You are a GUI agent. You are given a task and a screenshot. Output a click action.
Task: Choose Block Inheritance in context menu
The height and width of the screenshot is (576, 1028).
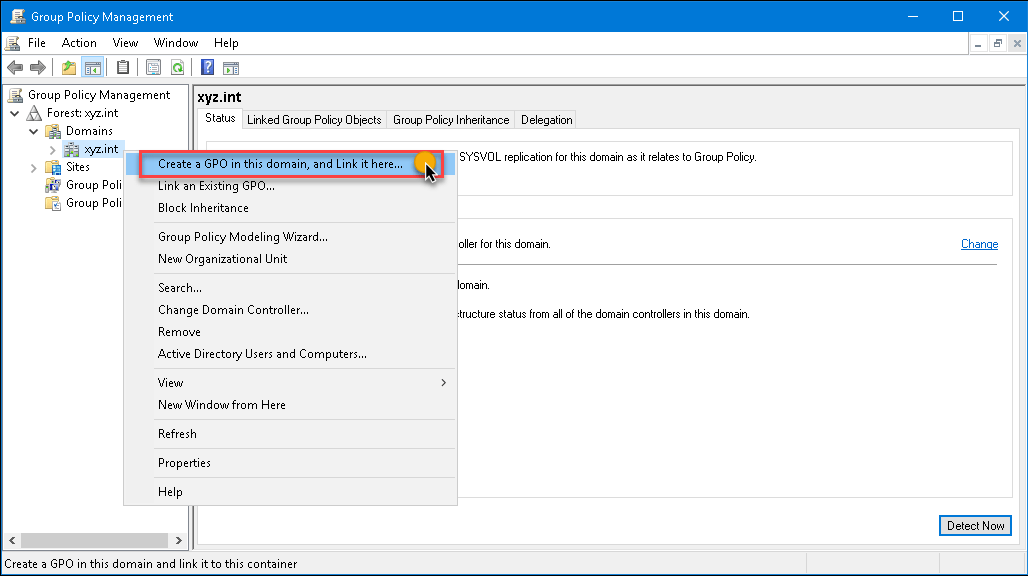(291, 208)
